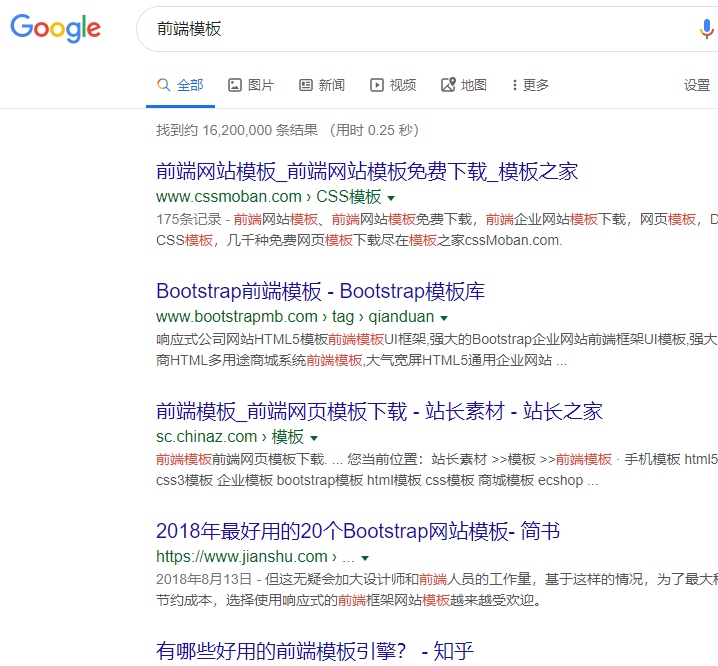This screenshot has height=666, width=718.
Task: Expand dropdown arrow next to cssmoban.com URL
Action: coord(391,198)
